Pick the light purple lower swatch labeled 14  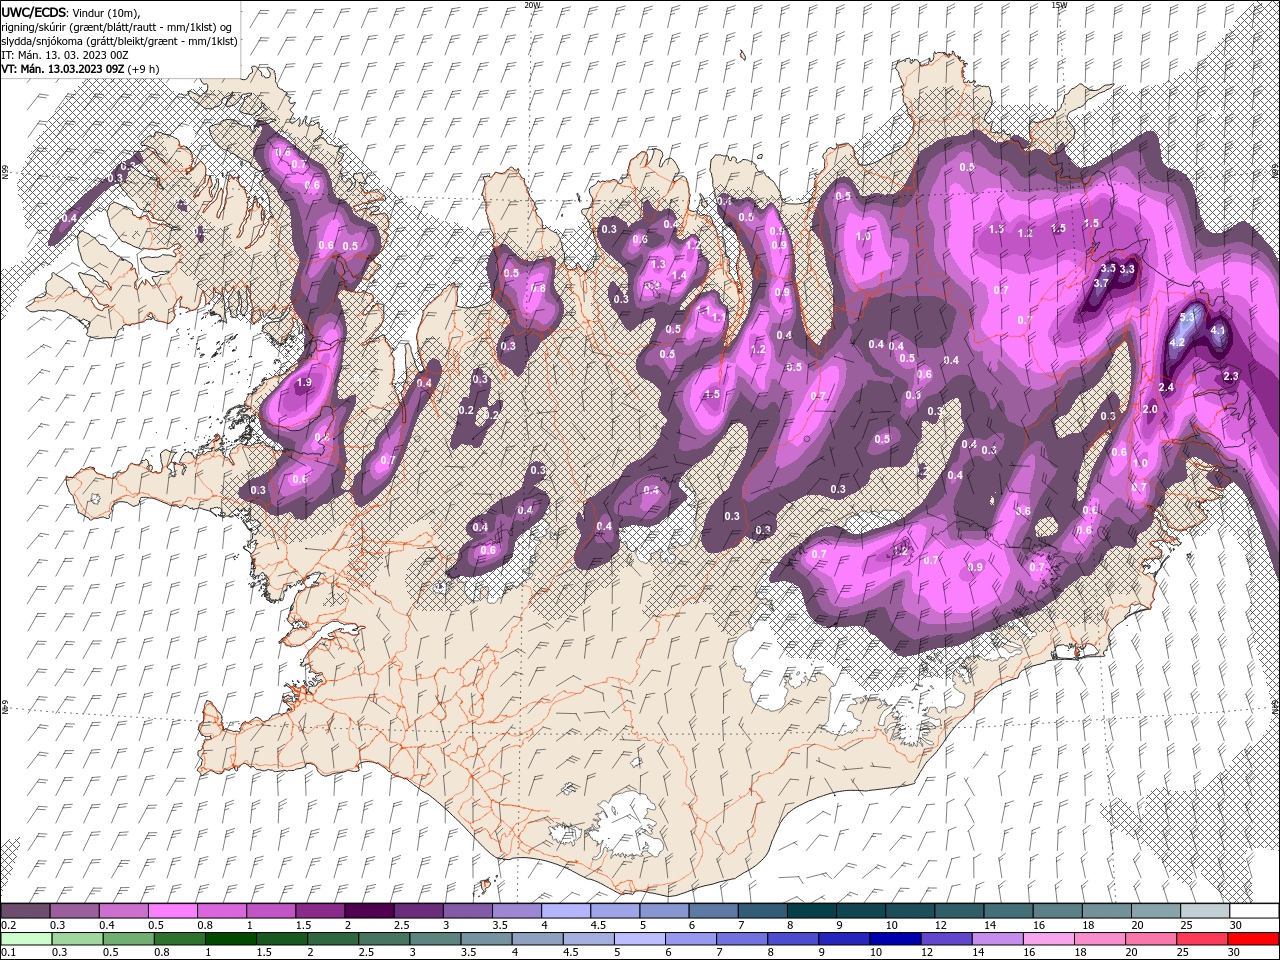tap(998, 939)
